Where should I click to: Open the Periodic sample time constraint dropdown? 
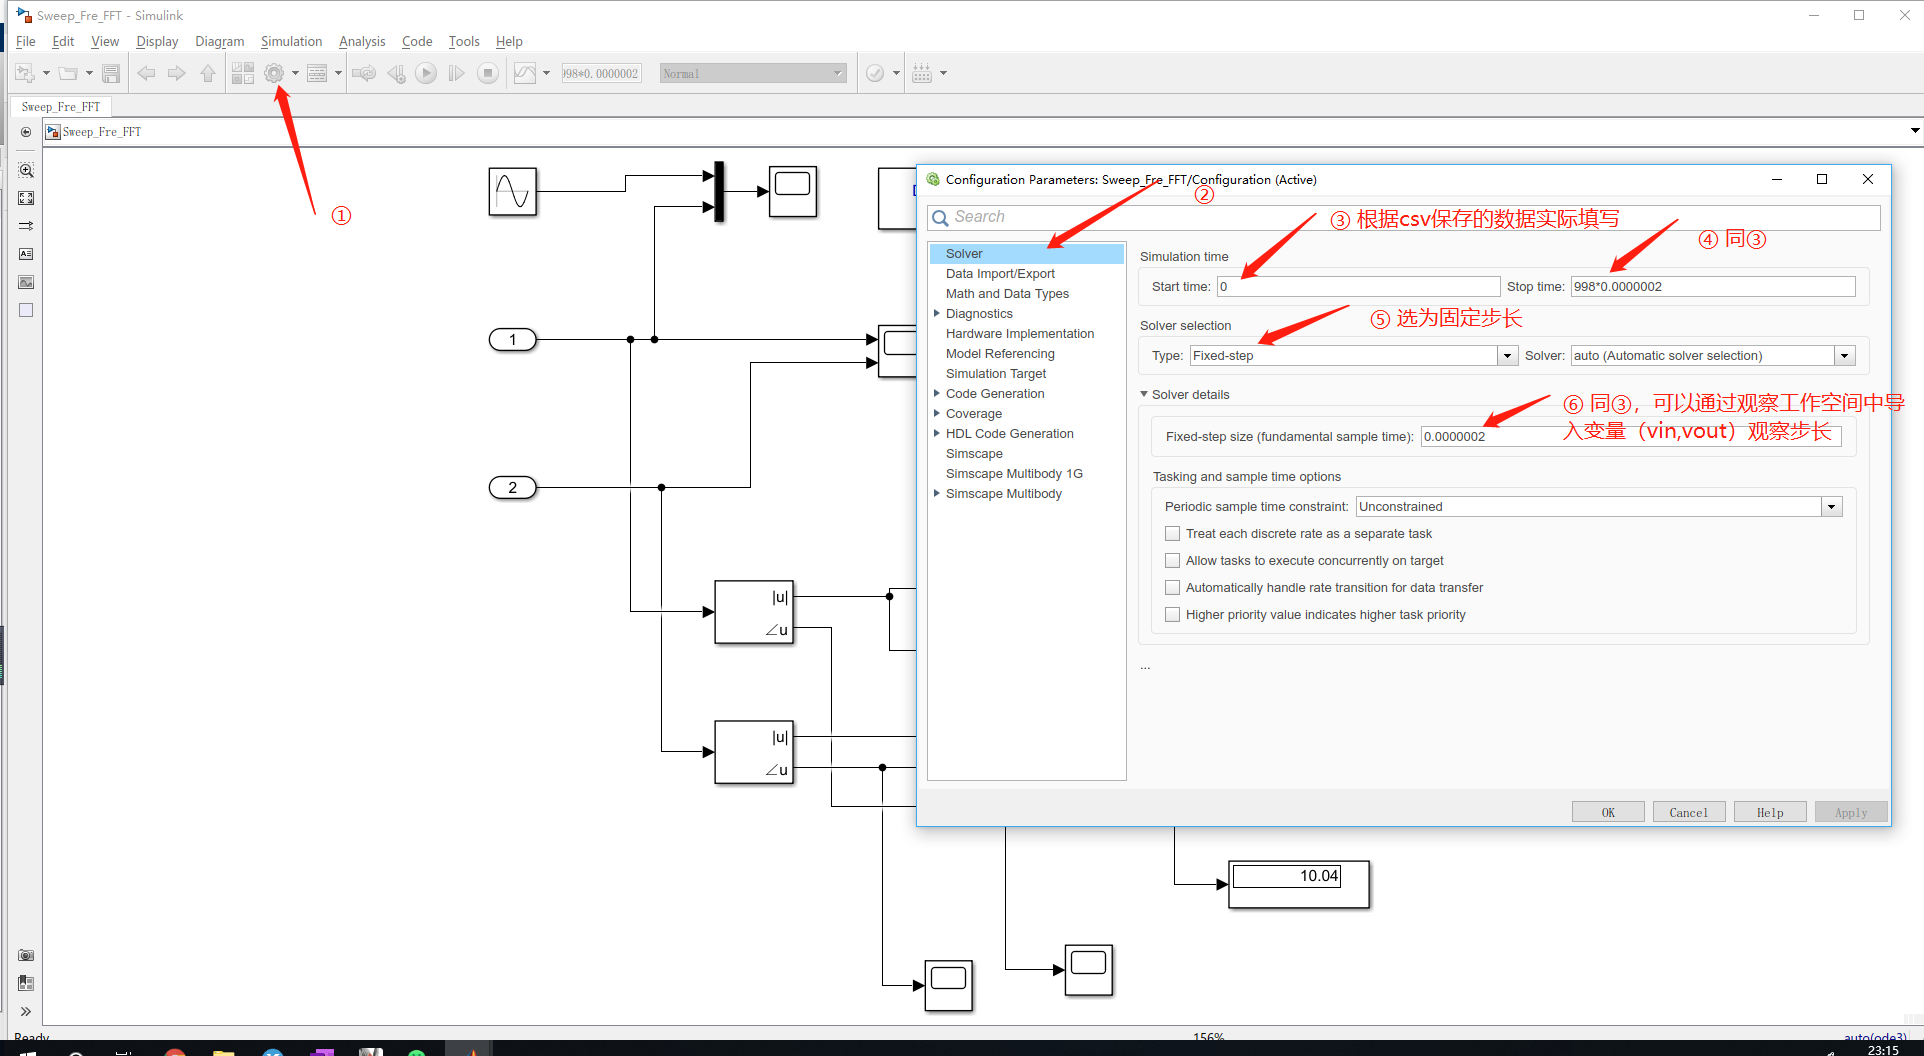(1831, 506)
